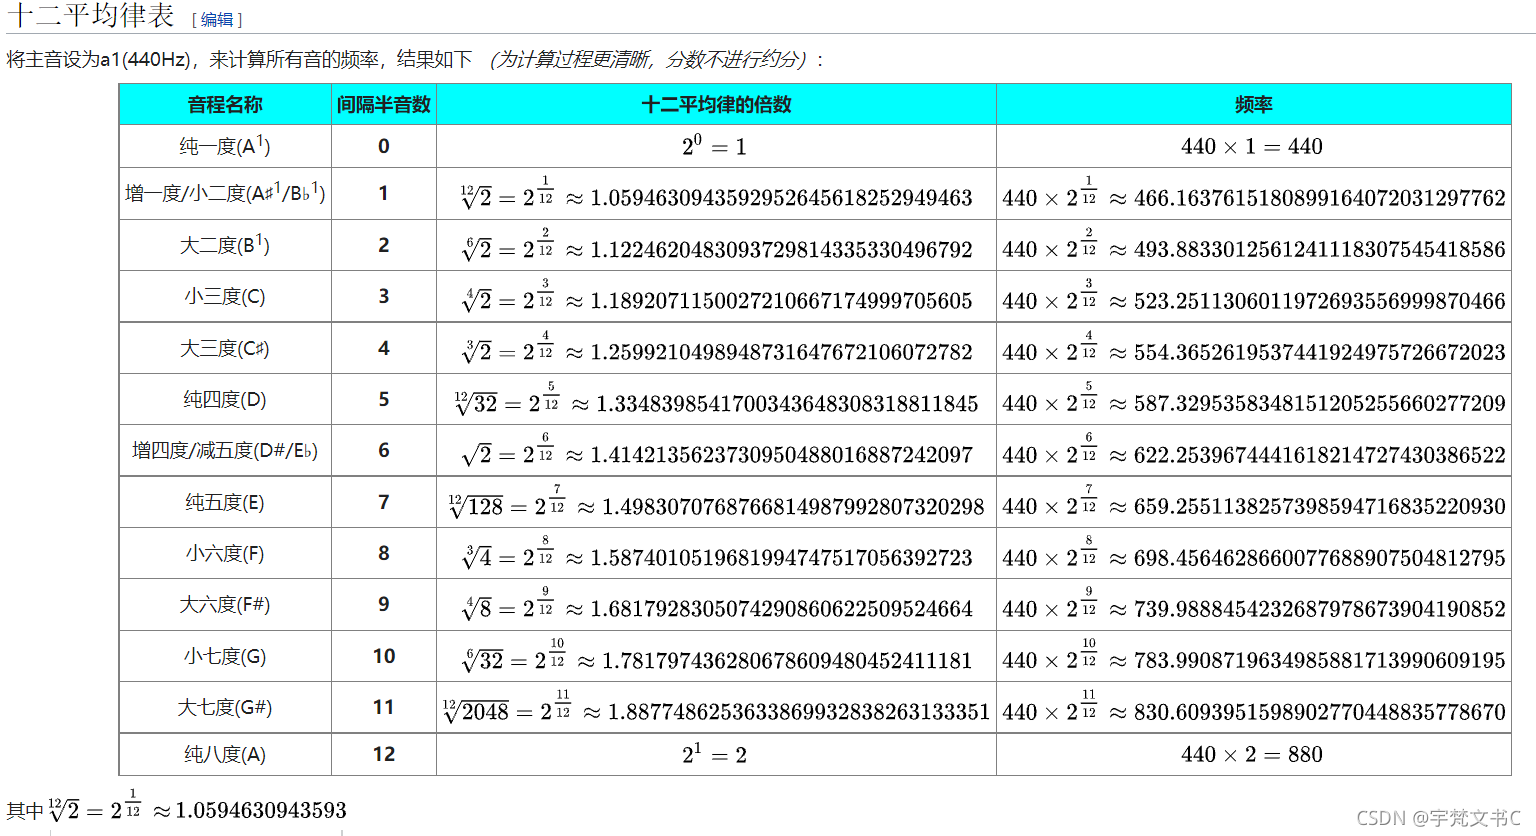
Task: Select the 十二平均律表 section heading
Action: point(91,16)
